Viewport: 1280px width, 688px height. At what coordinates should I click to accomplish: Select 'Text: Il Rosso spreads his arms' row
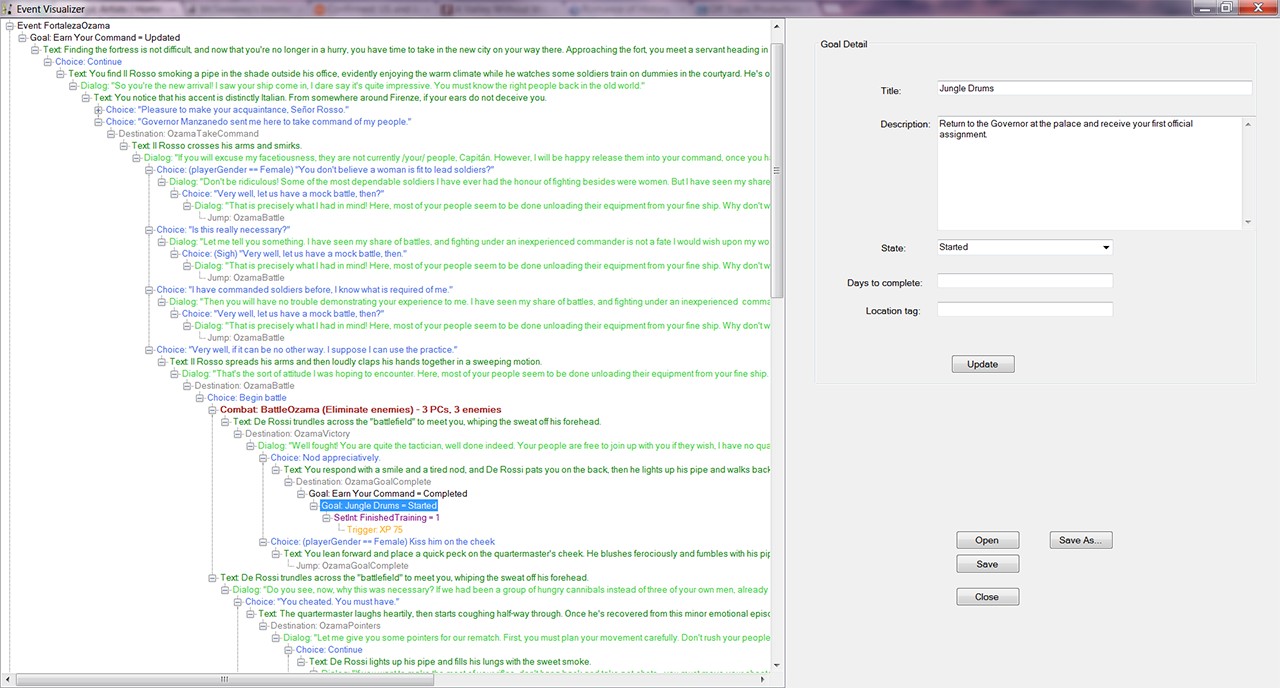pos(356,362)
